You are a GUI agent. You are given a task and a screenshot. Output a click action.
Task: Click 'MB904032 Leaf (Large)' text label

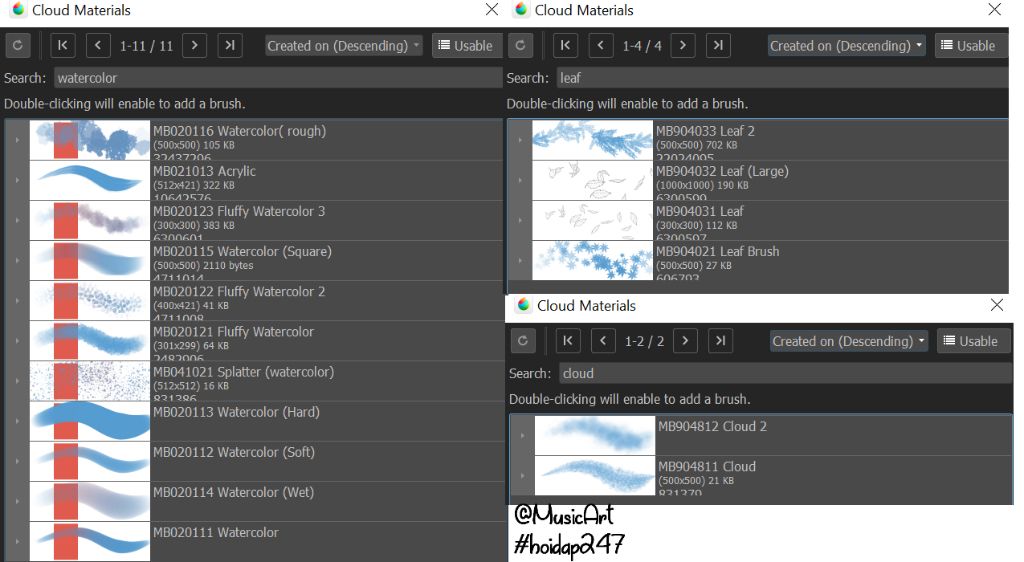[x=722, y=171]
